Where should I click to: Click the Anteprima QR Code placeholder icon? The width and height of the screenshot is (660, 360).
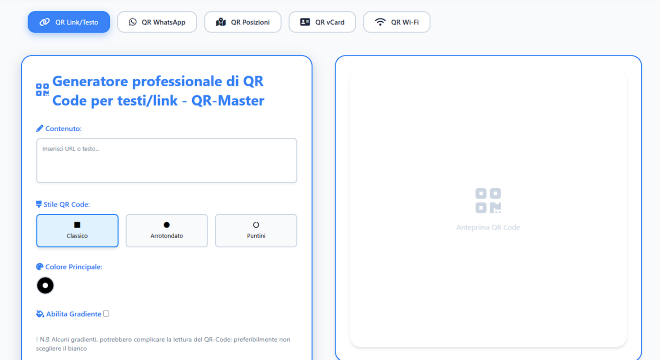488,200
